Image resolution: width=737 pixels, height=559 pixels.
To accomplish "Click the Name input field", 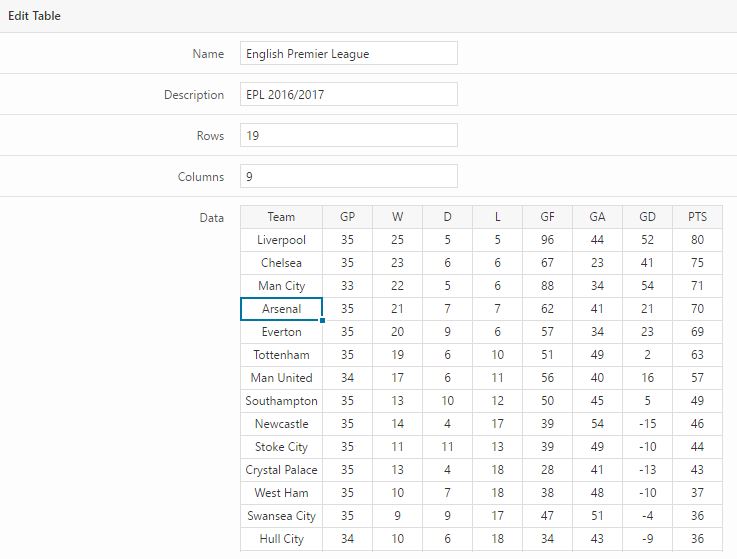I will pyautogui.click(x=348, y=54).
